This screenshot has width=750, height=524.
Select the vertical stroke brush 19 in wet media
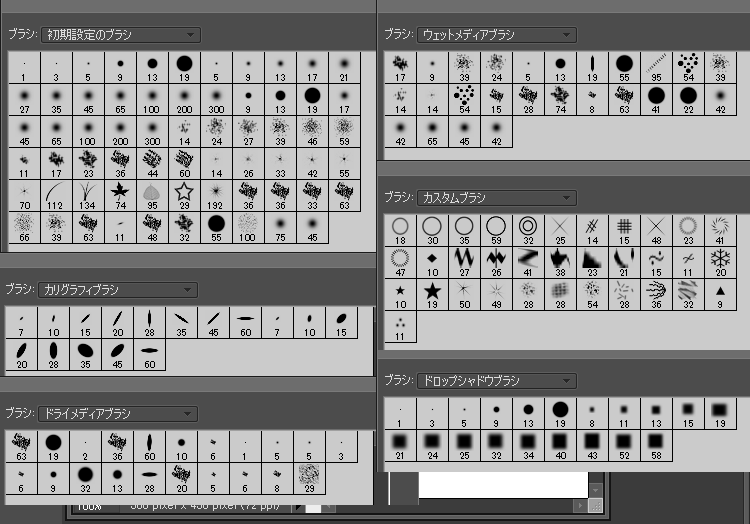point(592,68)
